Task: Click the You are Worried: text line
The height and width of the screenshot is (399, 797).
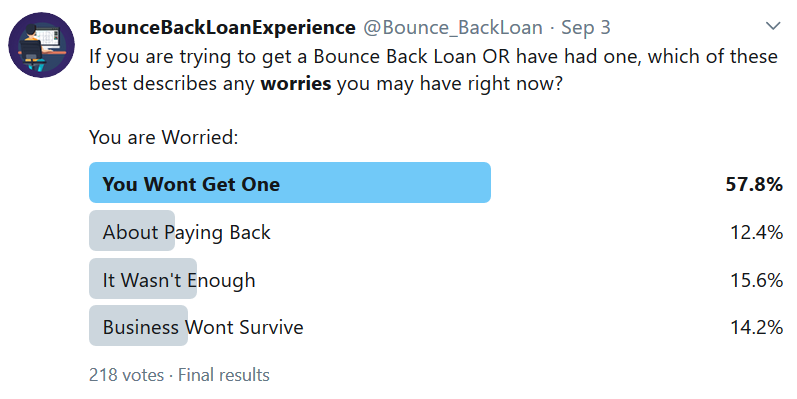Action: tap(164, 137)
